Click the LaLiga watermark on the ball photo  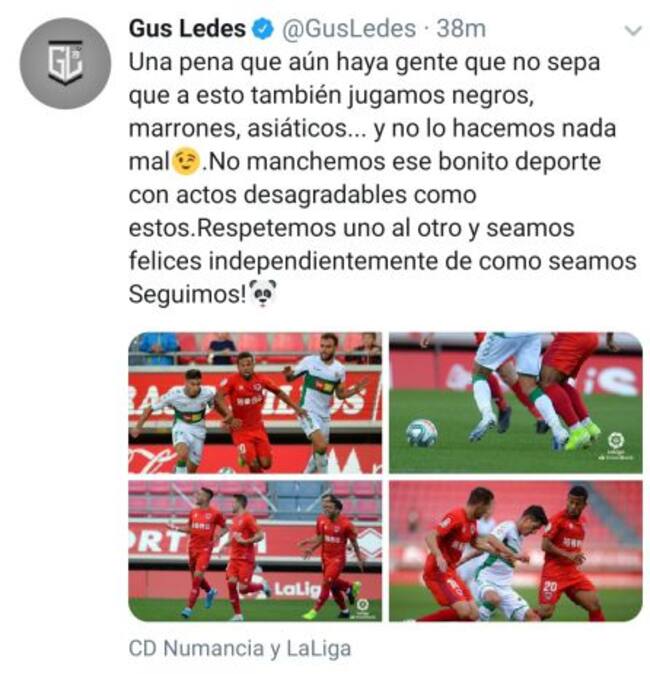point(616,447)
